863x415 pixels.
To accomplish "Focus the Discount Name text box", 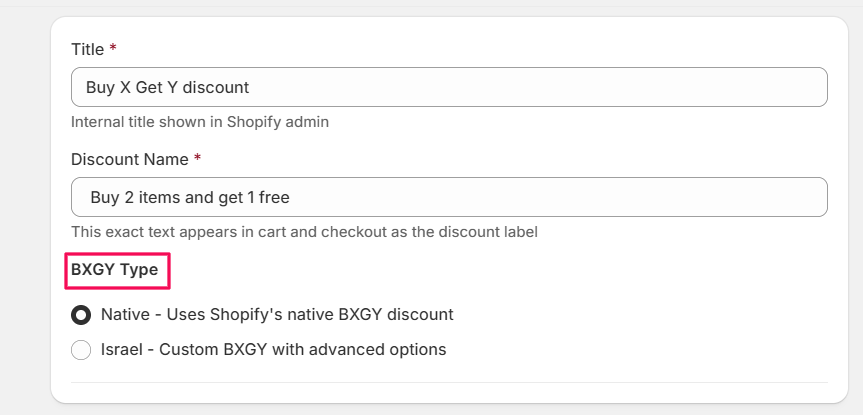I will 449,197.
